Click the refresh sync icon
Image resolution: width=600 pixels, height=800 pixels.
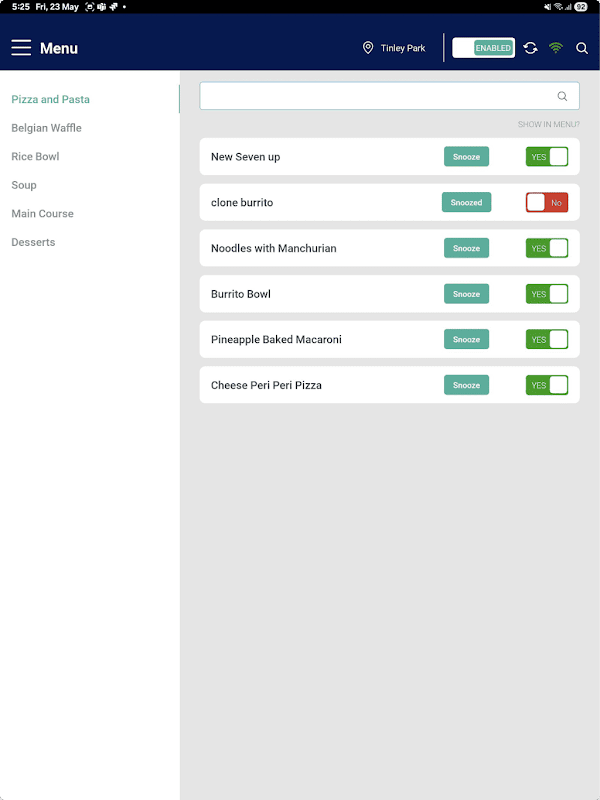coord(530,48)
